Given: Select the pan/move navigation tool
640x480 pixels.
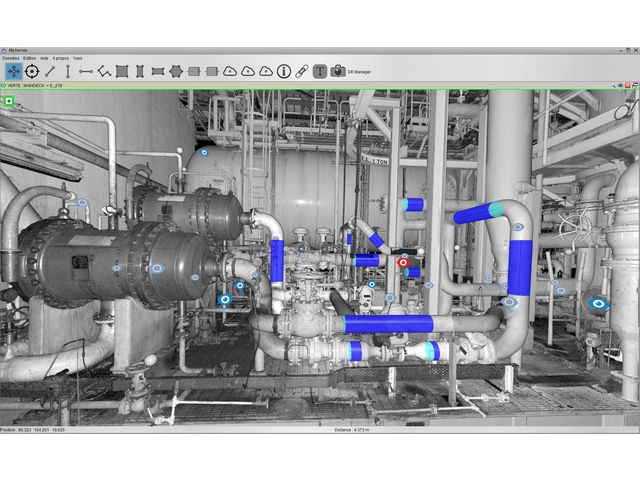Looking at the screenshot, I should (x=12, y=71).
